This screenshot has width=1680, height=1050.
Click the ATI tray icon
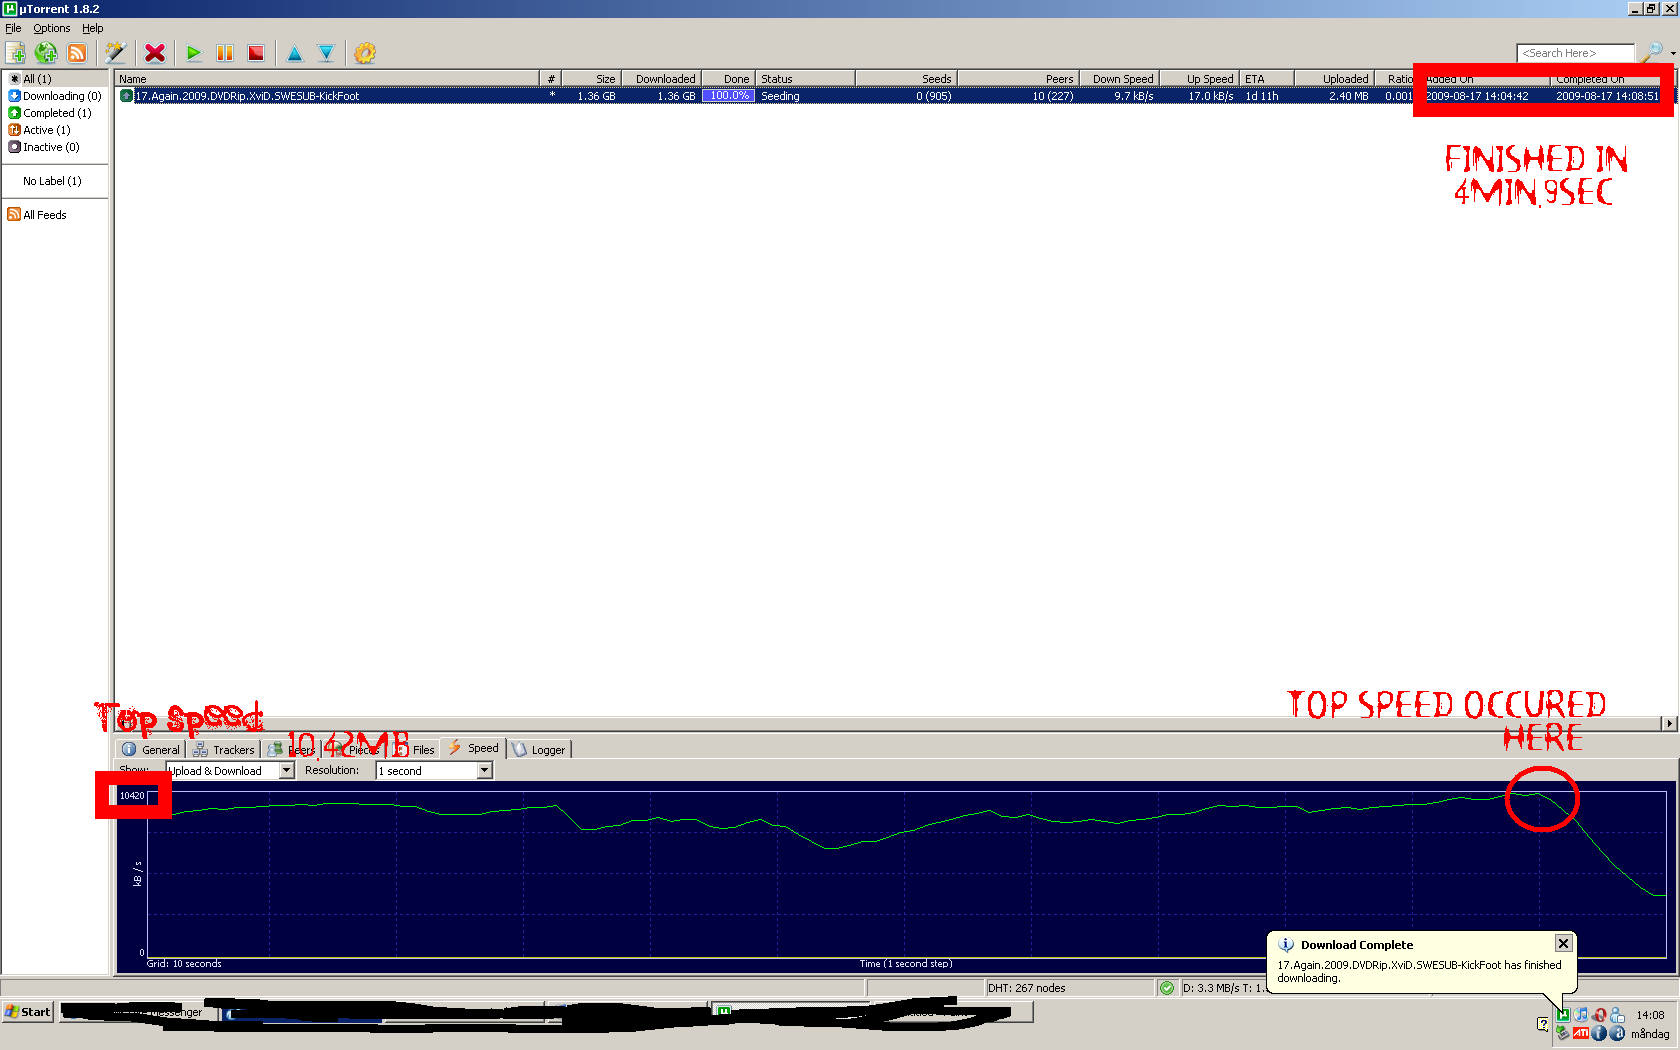(x=1581, y=1033)
